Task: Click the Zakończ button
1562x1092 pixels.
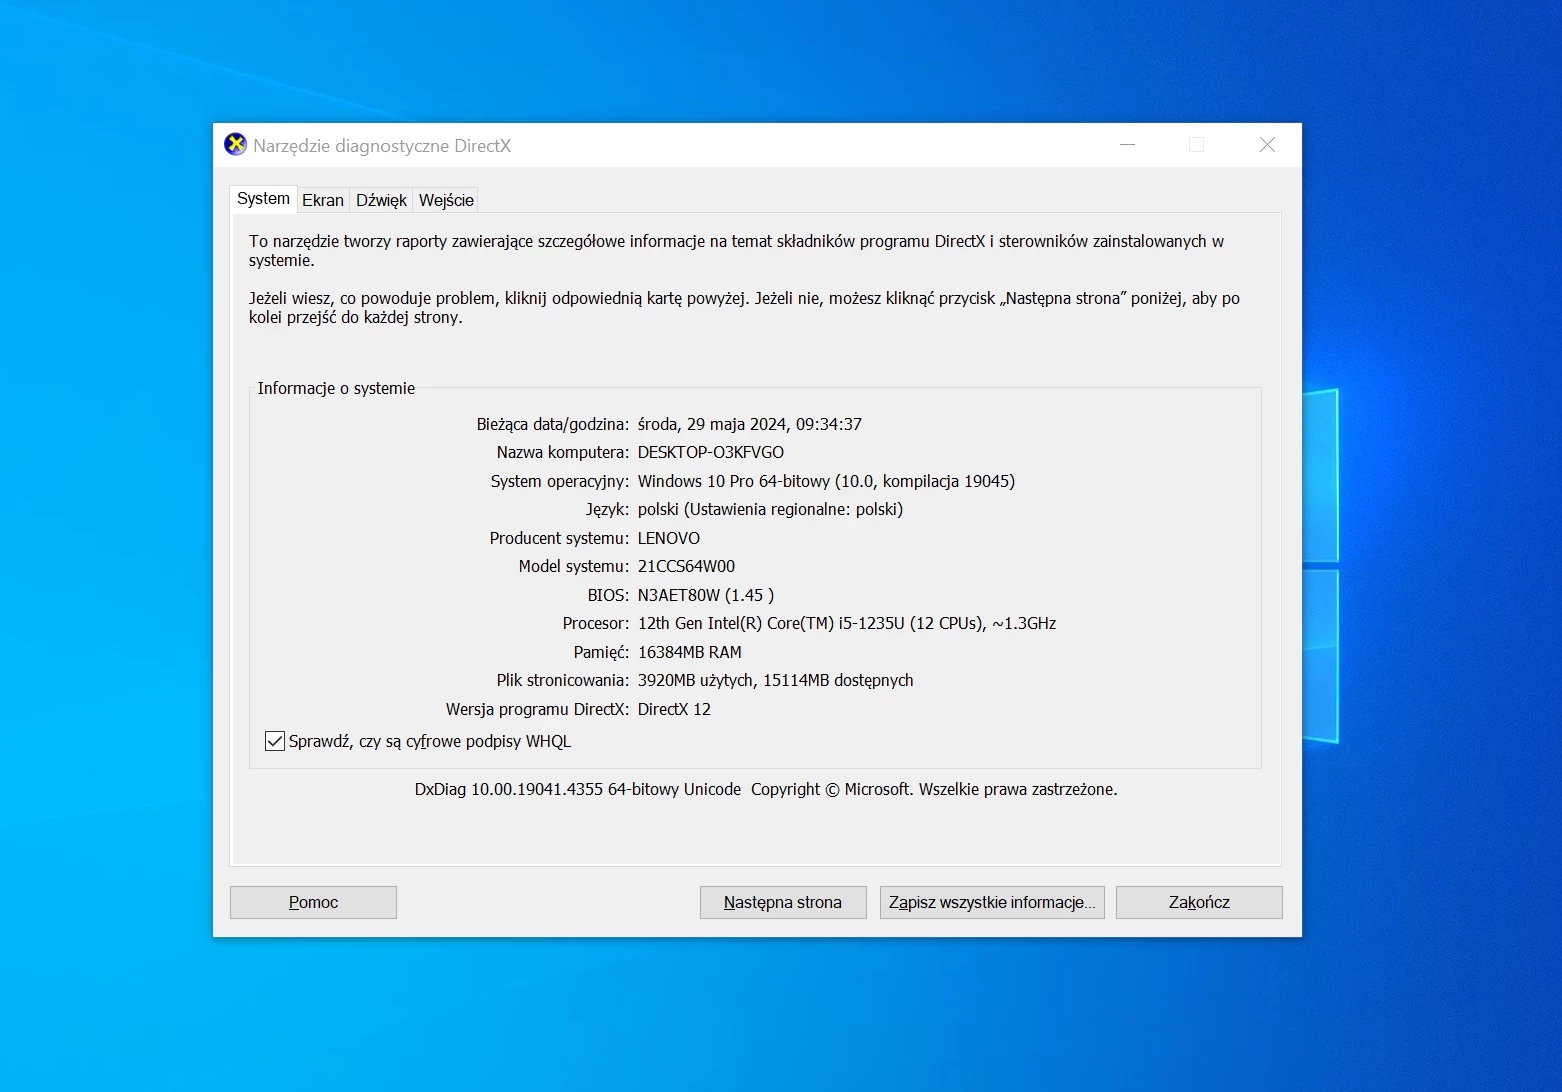Action: point(1199,902)
